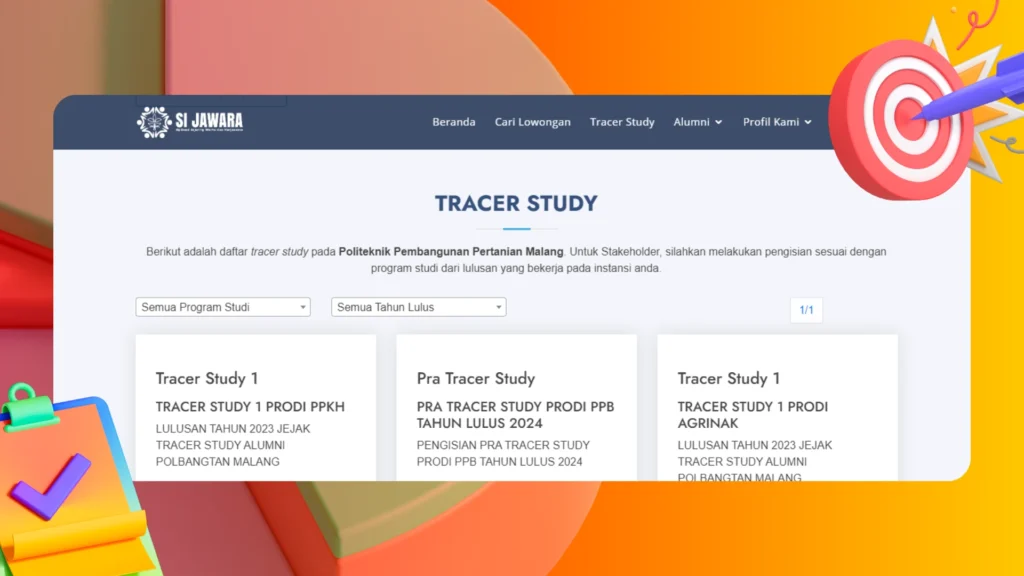Open PRA TRACER STUDY PRODI PPB TAHUN LULUS 2024
The image size is (1024, 576).
(x=515, y=415)
